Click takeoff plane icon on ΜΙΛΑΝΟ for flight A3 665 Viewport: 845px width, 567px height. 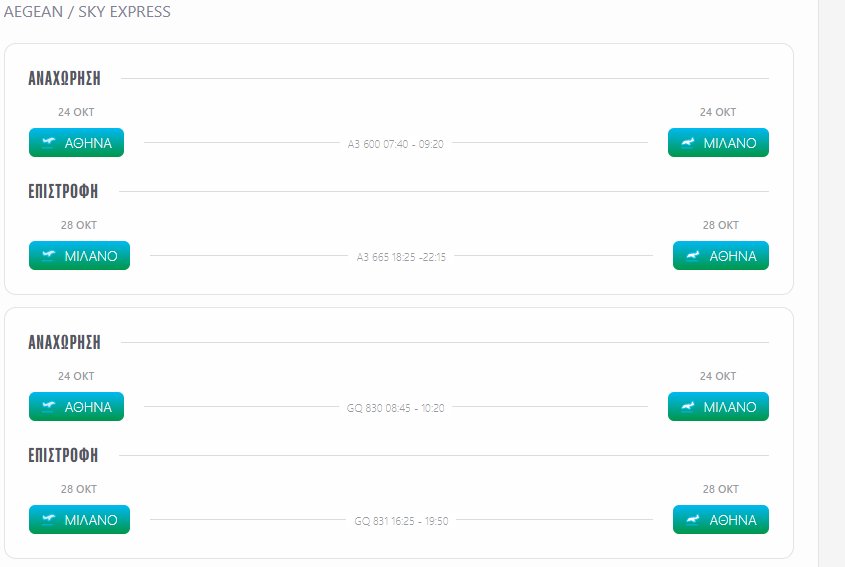click(49, 255)
